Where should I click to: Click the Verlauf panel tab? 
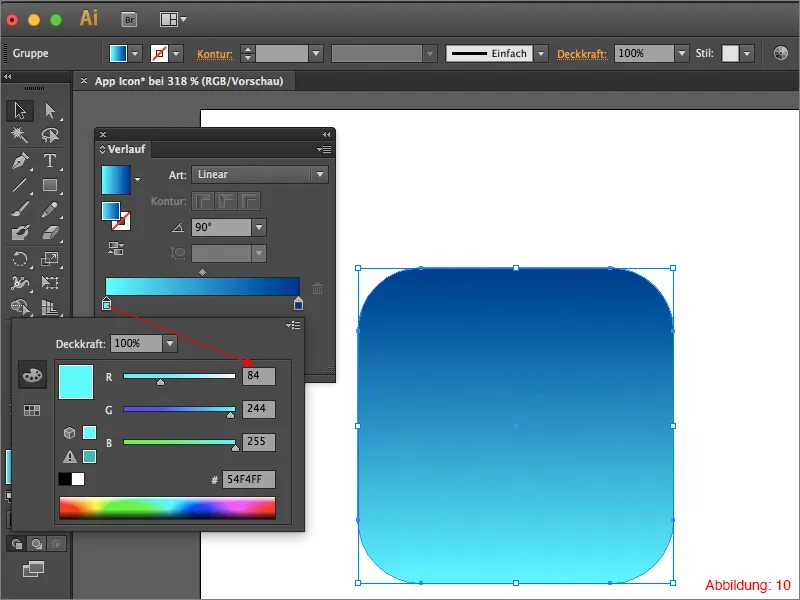(x=122, y=149)
